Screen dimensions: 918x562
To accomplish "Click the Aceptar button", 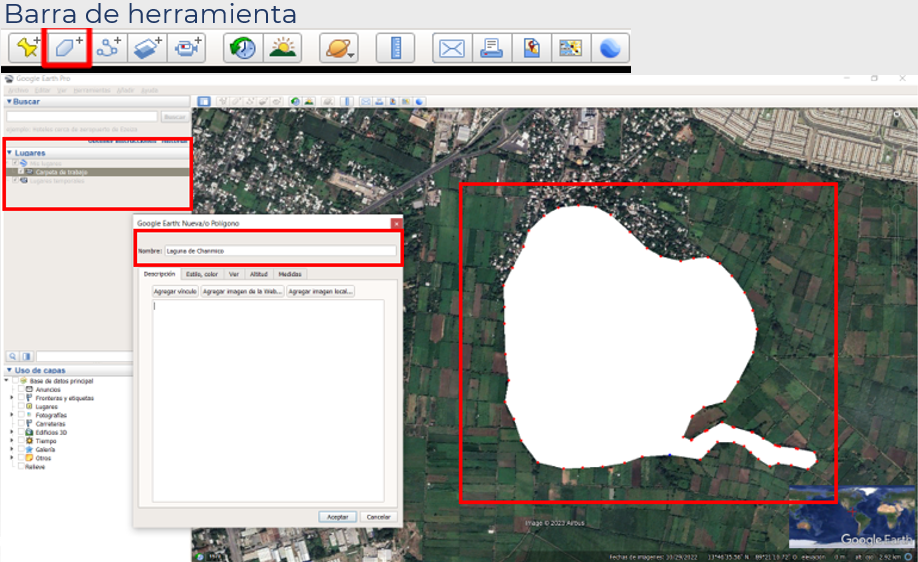I will click(x=338, y=517).
